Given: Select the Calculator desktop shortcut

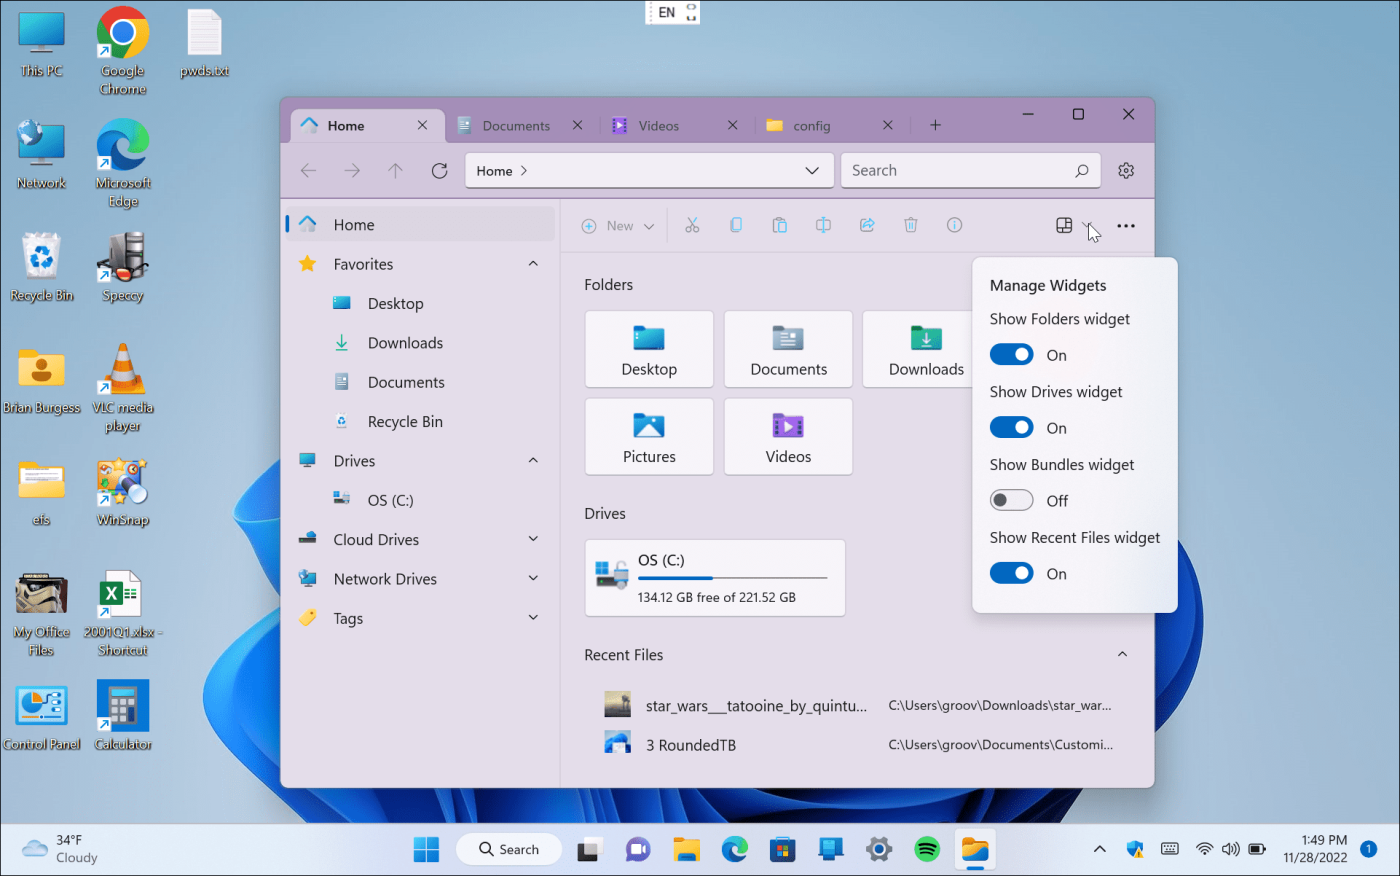Looking at the screenshot, I should [123, 716].
